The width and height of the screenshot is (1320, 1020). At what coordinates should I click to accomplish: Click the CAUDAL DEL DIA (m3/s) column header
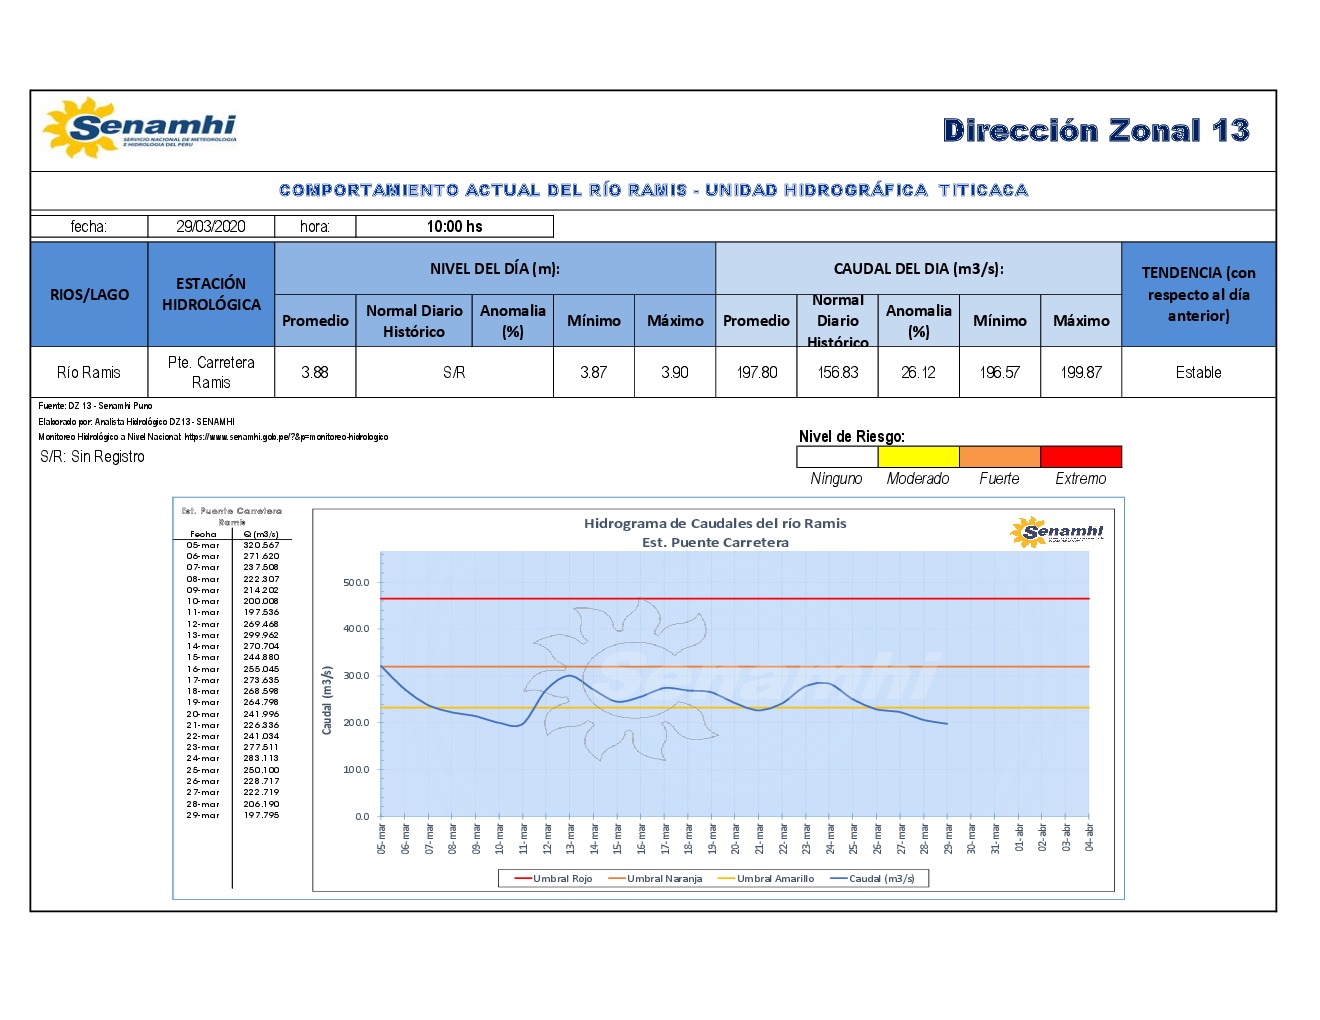pyautogui.click(x=918, y=269)
